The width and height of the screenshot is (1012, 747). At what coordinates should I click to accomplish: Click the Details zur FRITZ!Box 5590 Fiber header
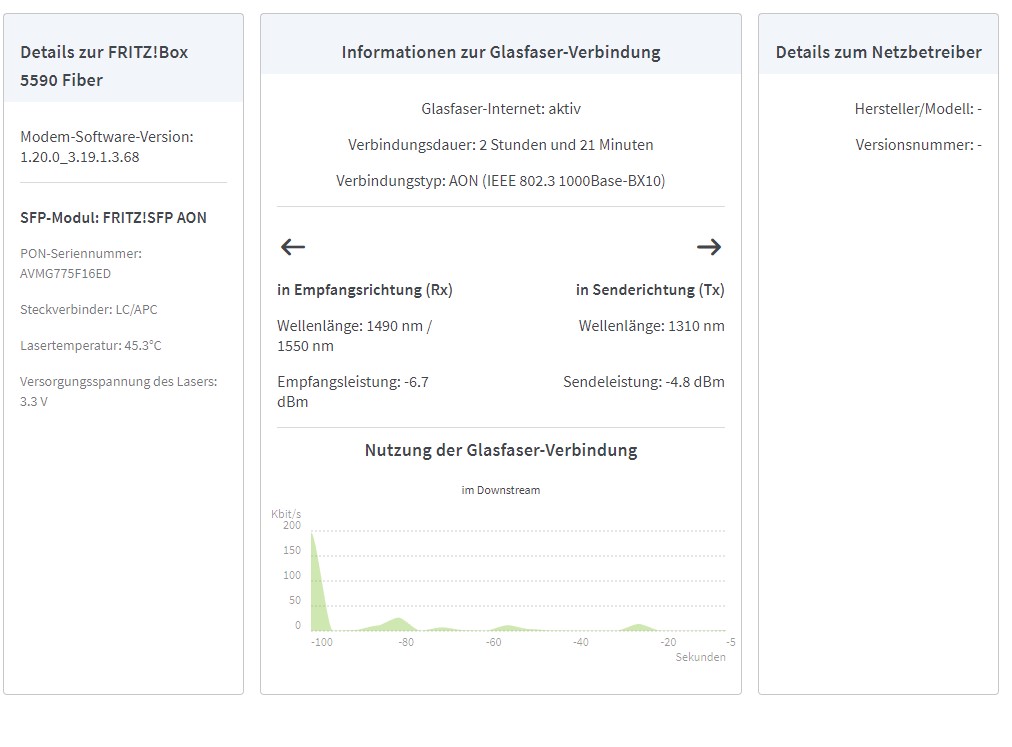click(x=104, y=66)
